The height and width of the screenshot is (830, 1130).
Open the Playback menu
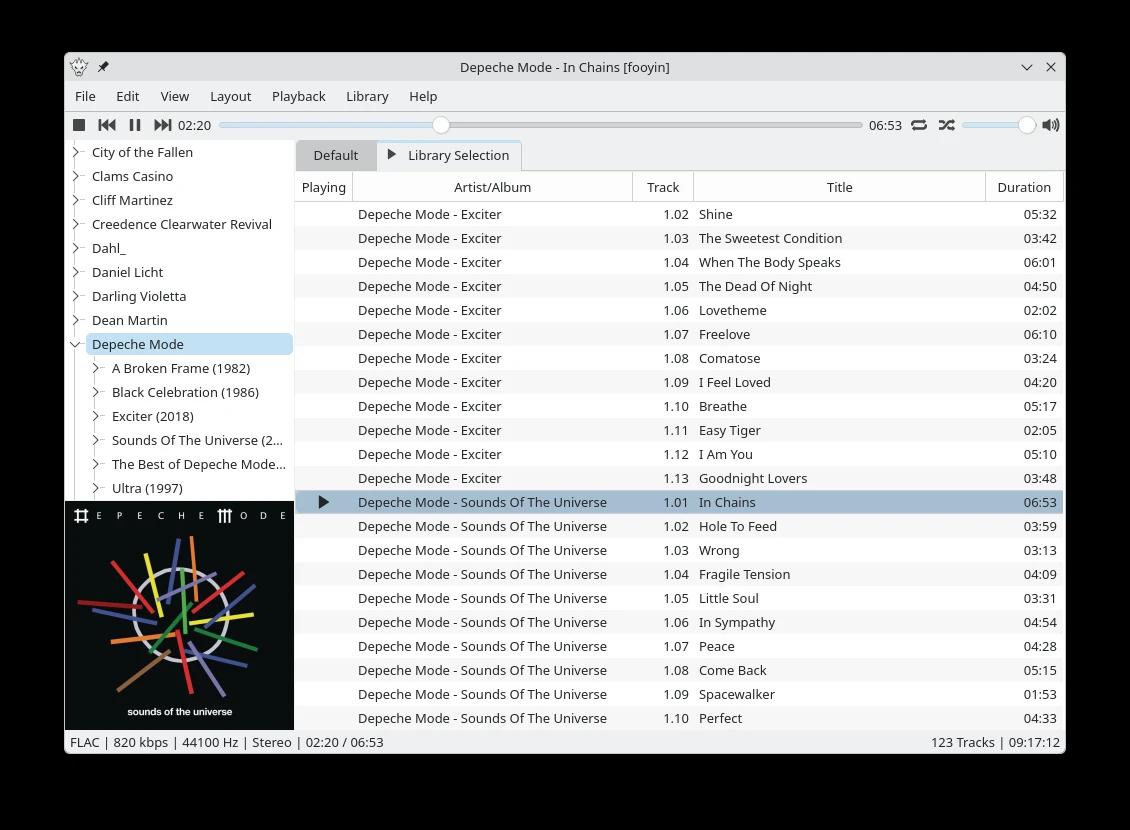pos(298,97)
